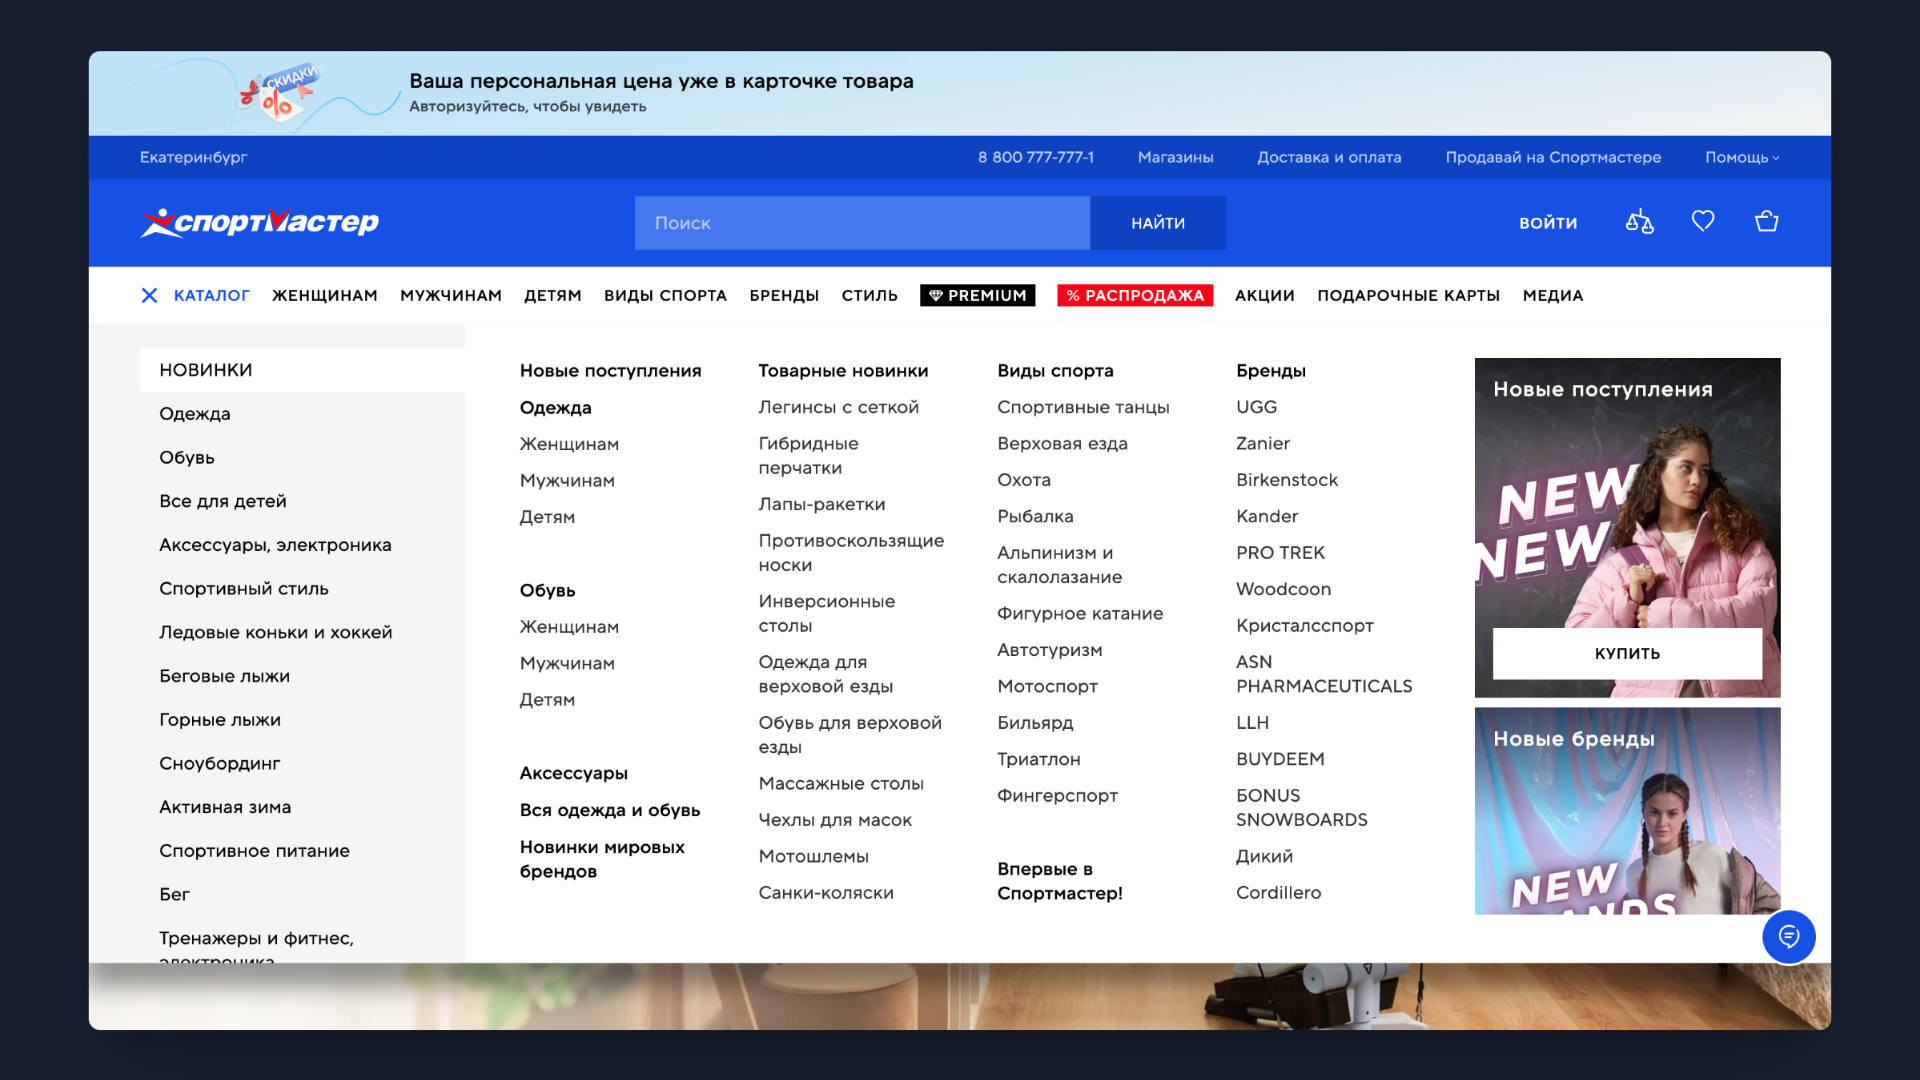Screen dimensions: 1920x1080
Task: Click the favorites heart icon
Action: (x=1702, y=221)
